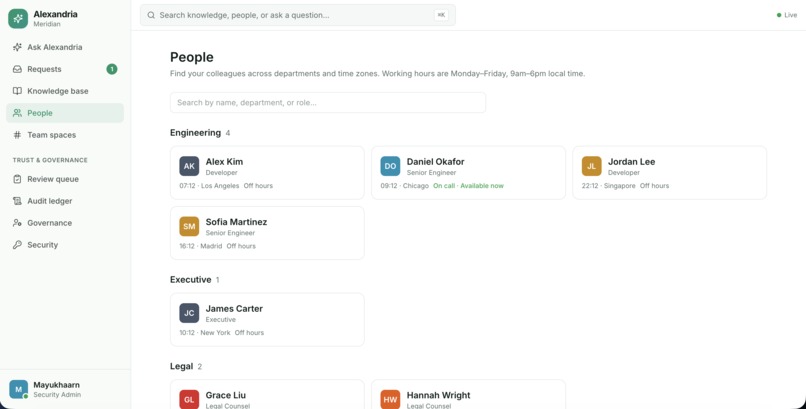The image size is (806, 409).
Task: Click Sofia Martinez's Senior Engineer title
Action: click(x=230, y=233)
